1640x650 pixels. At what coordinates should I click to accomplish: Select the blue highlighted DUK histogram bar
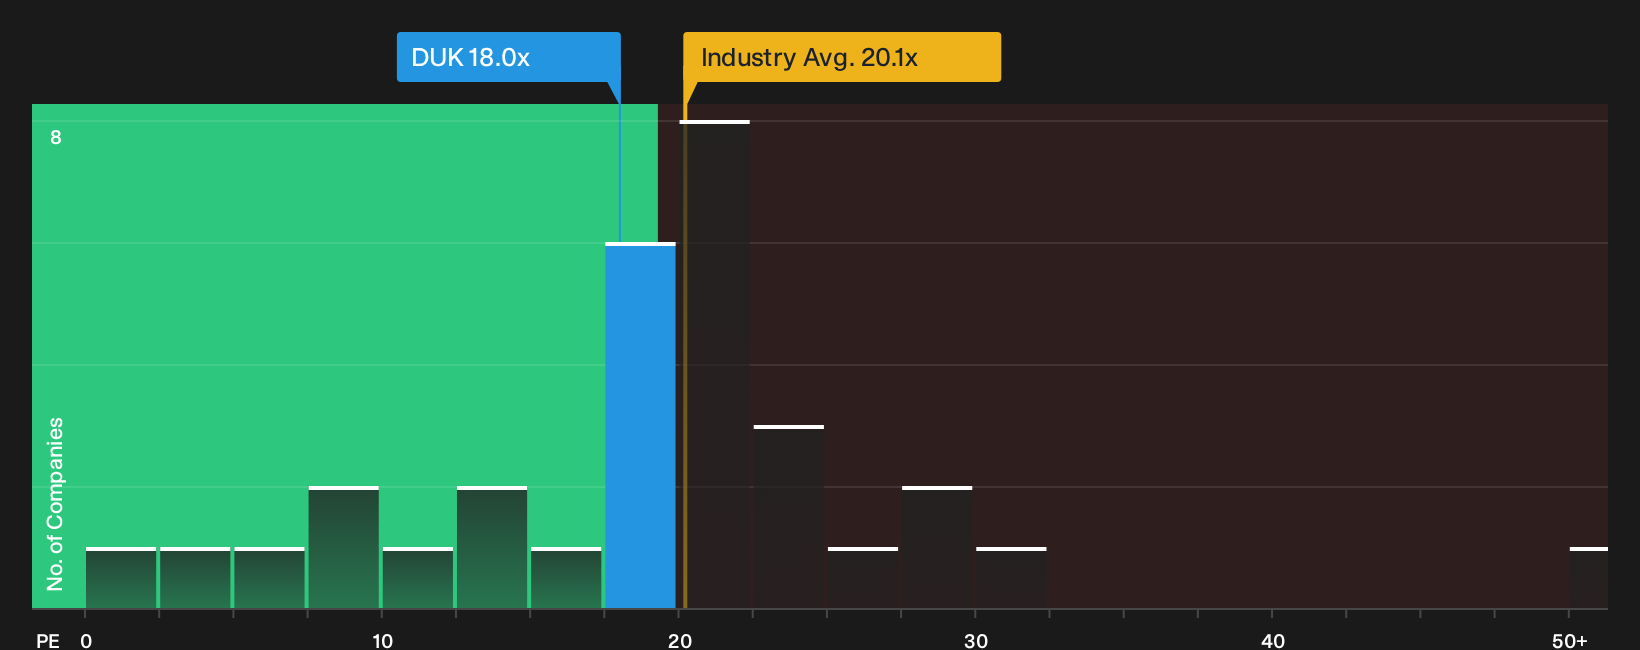(x=640, y=425)
